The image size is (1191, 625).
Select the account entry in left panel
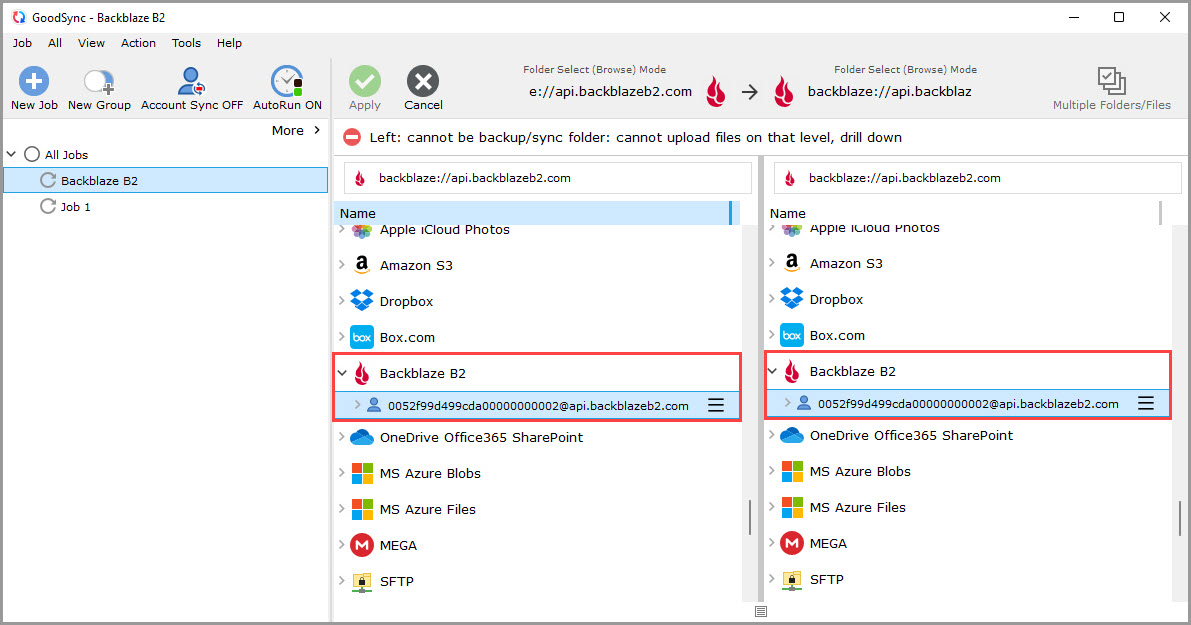pos(537,405)
